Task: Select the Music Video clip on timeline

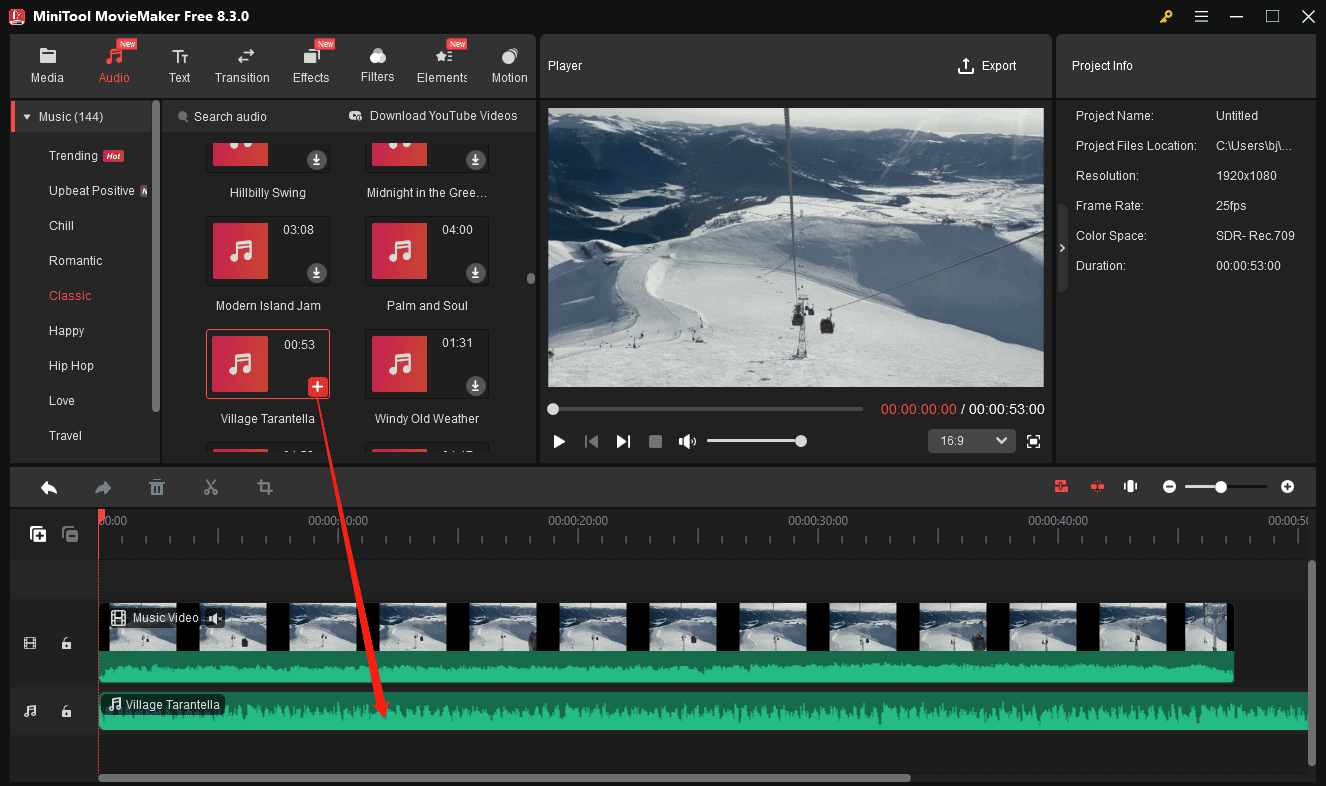Action: tap(666, 642)
